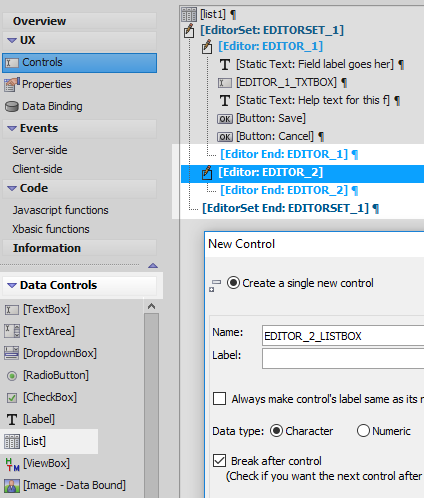This screenshot has height=498, width=424.
Task: Collapse the Events section
Action: pyautogui.click(x=12, y=128)
